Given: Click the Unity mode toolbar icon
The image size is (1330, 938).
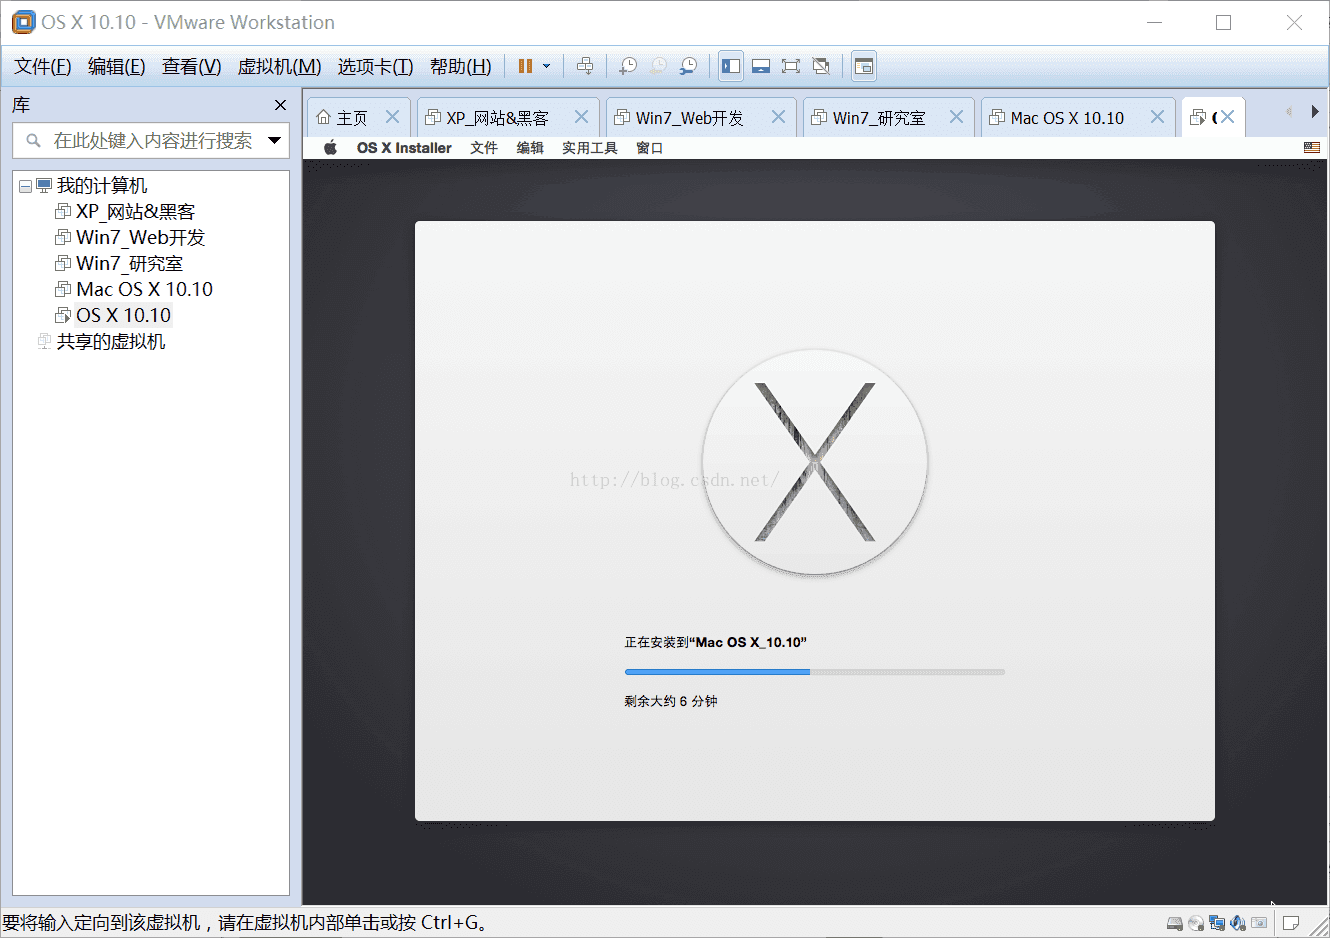Looking at the screenshot, I should 821,66.
